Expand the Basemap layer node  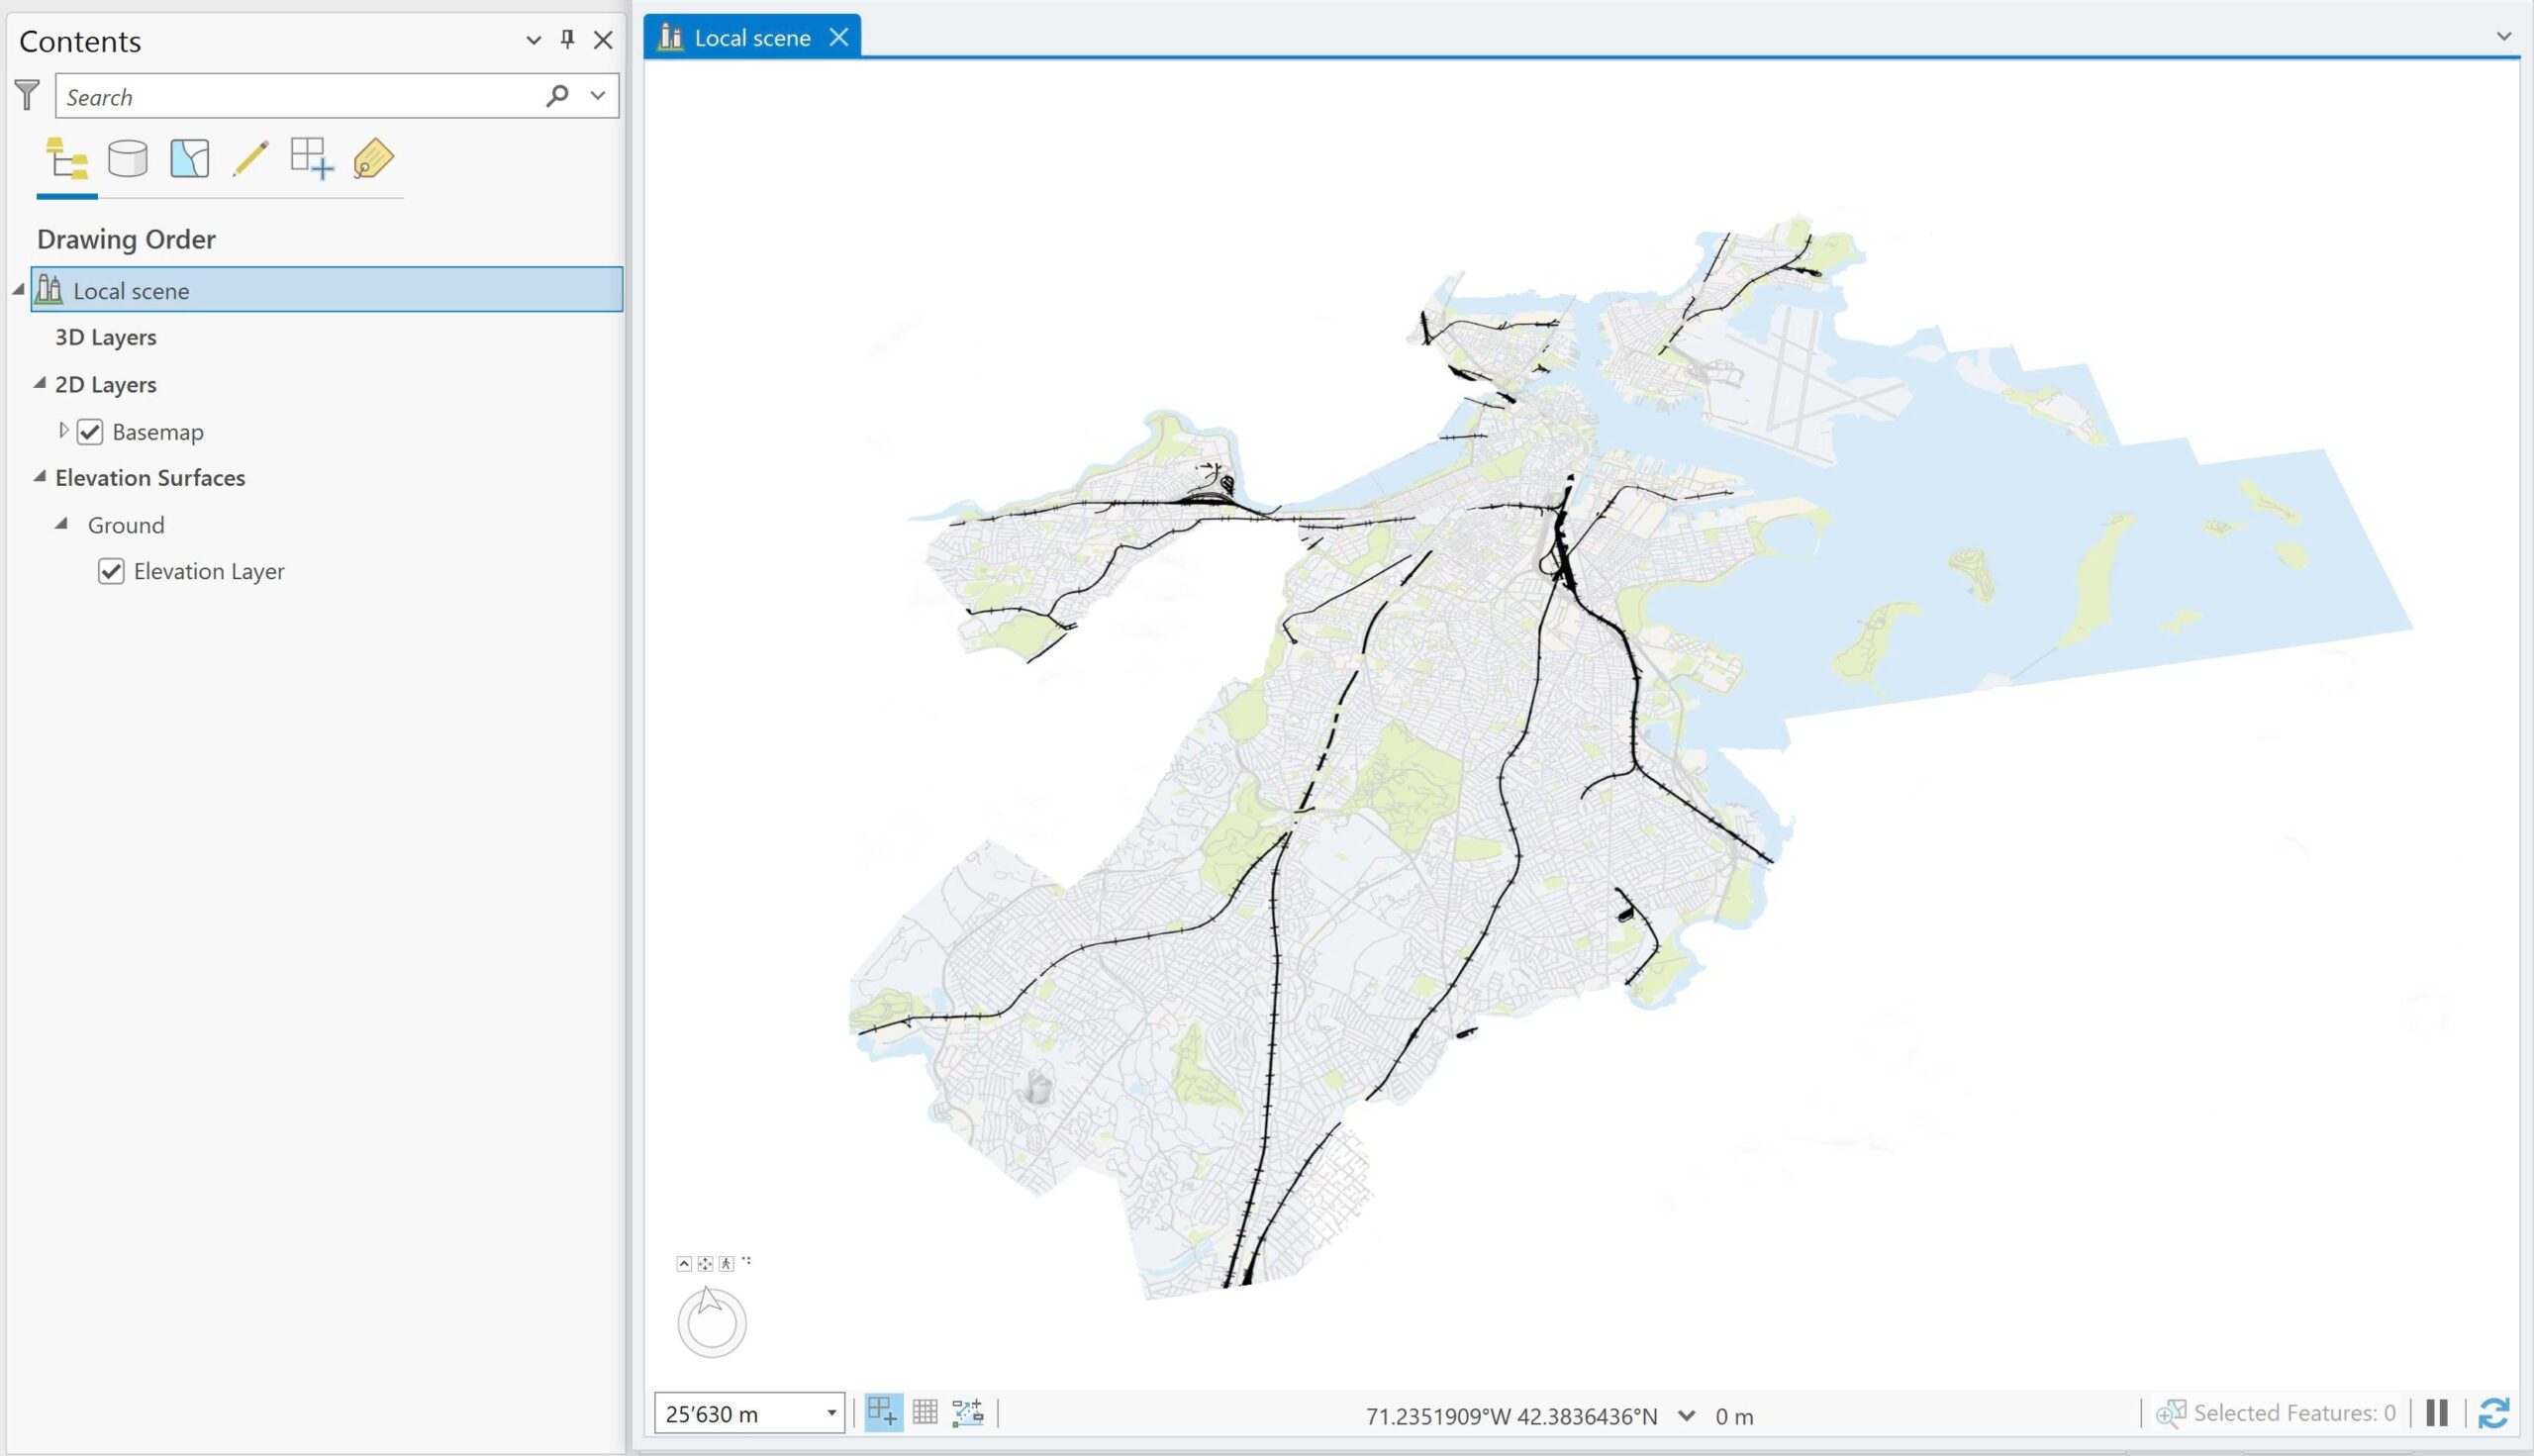click(x=64, y=430)
